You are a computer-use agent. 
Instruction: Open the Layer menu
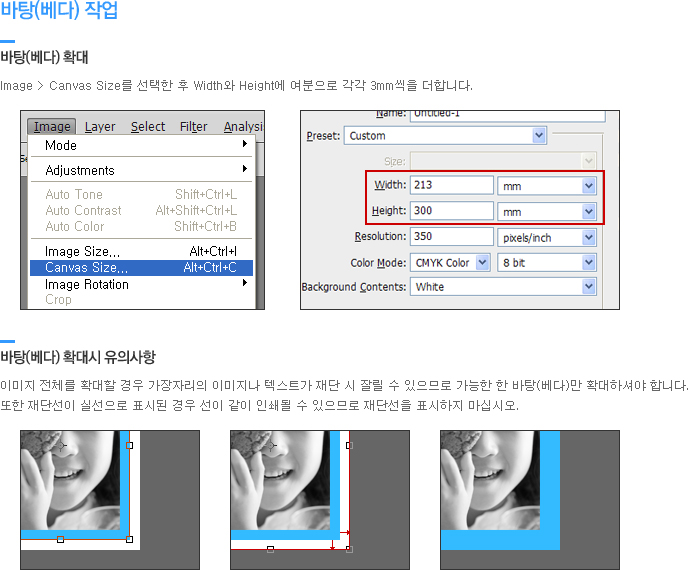pyautogui.click(x=100, y=126)
